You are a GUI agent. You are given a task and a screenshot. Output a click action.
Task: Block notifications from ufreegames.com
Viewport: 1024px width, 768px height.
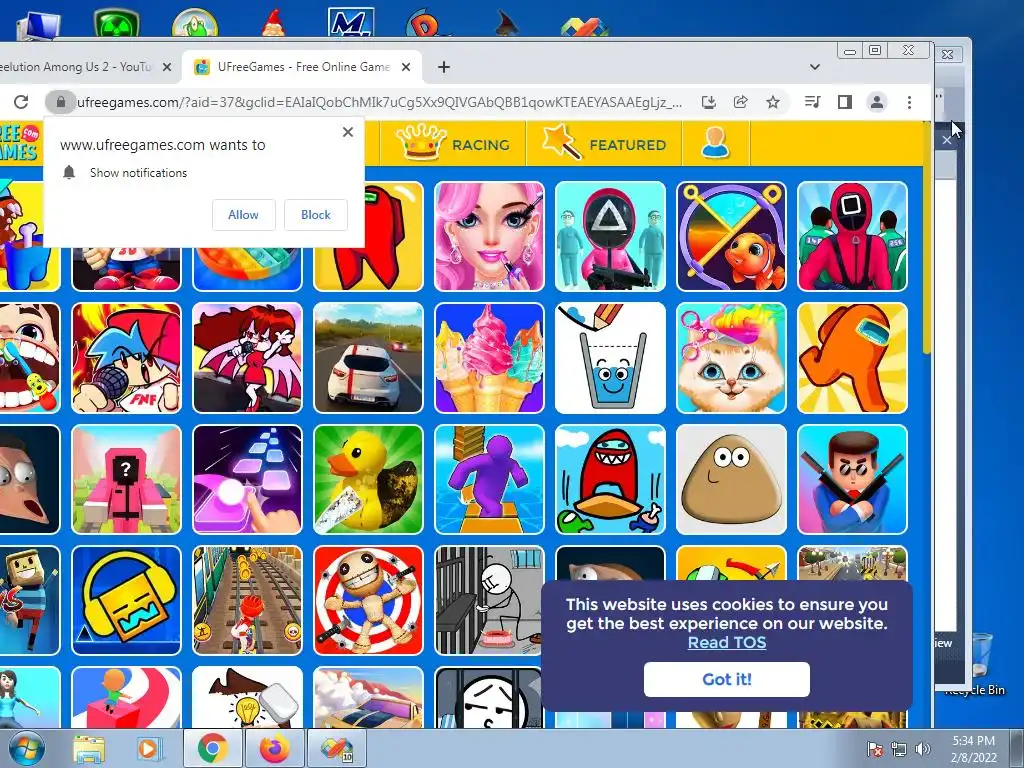pos(315,215)
